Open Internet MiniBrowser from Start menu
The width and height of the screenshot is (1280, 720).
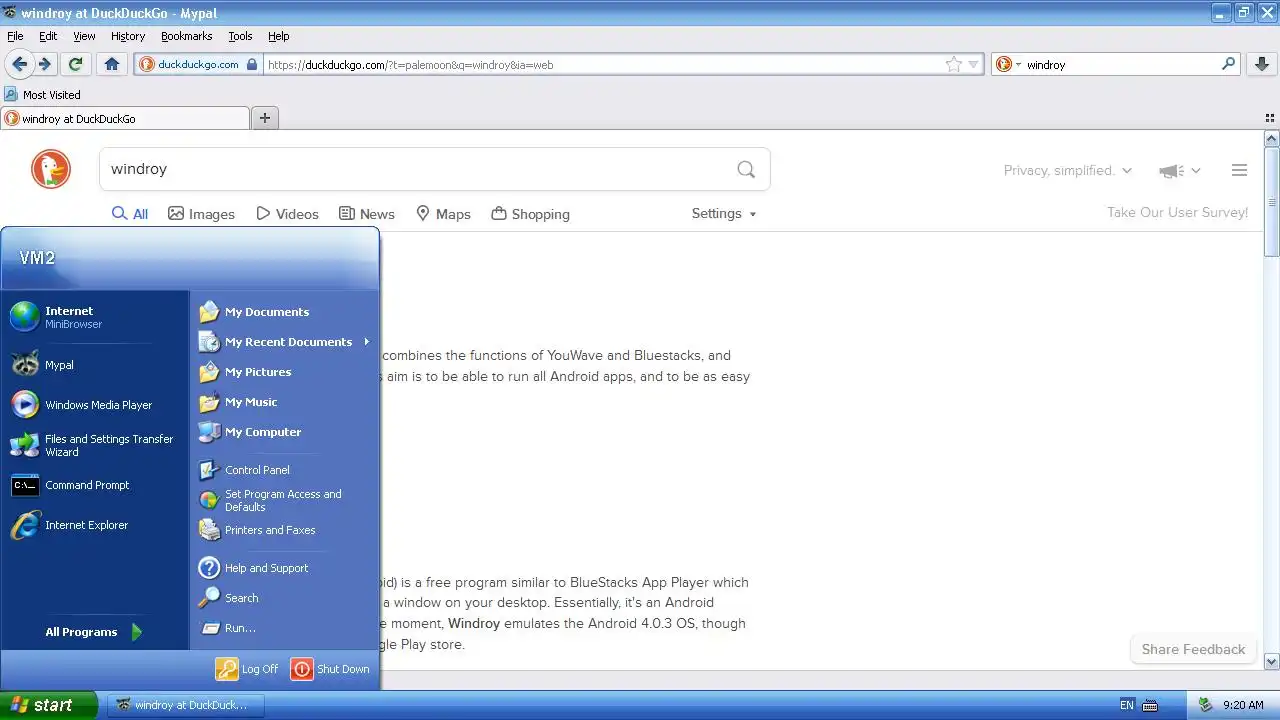tap(95, 316)
